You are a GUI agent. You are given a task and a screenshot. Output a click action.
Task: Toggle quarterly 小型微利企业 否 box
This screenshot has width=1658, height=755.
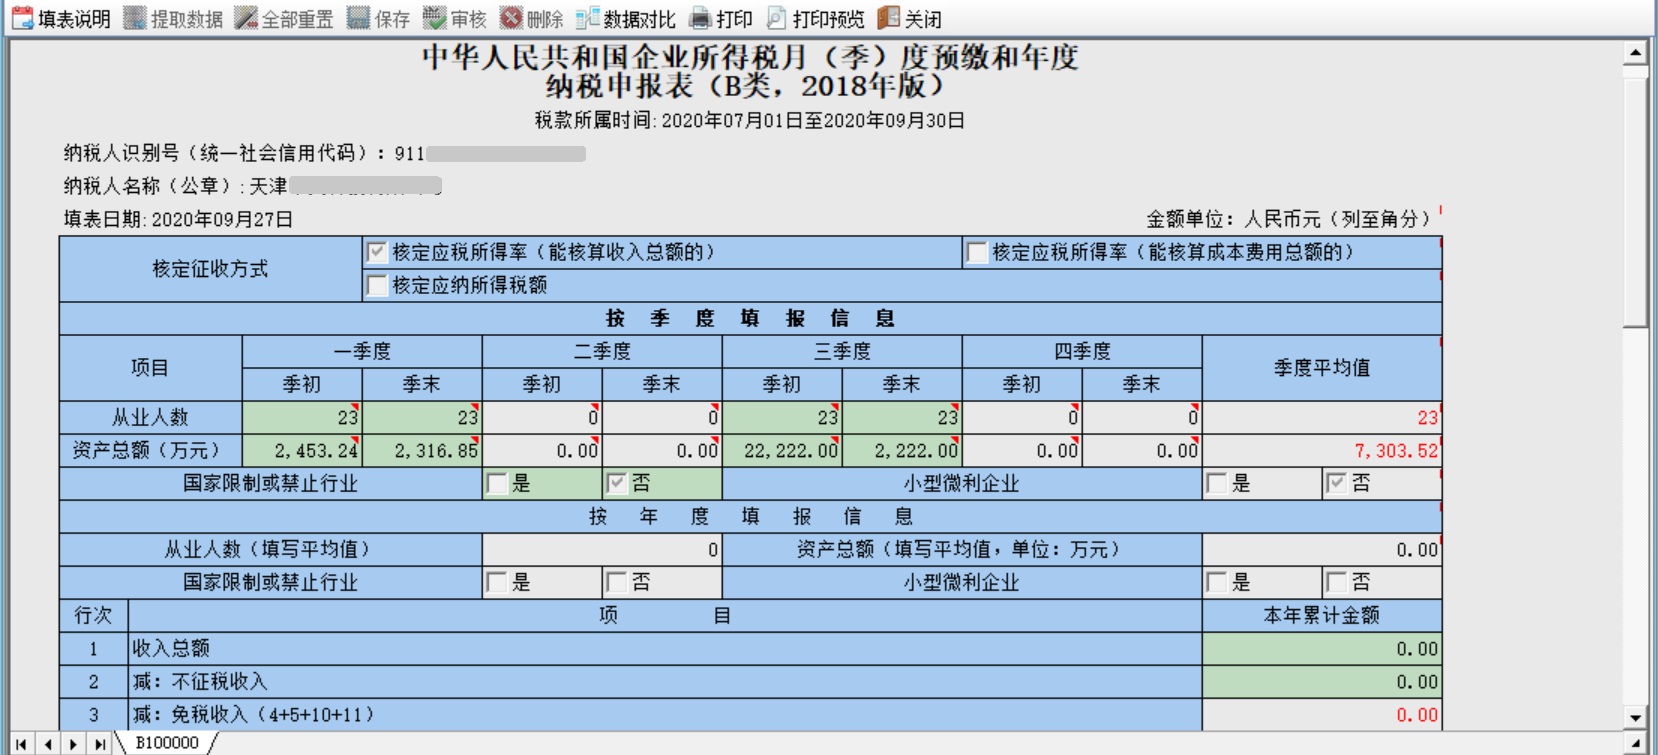(x=1337, y=484)
